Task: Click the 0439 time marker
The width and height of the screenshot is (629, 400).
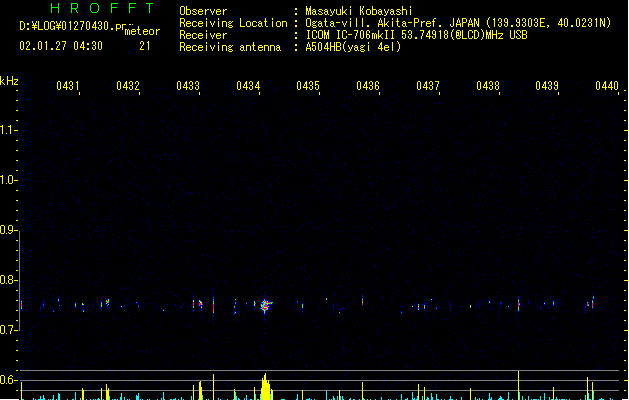Action: (x=547, y=85)
